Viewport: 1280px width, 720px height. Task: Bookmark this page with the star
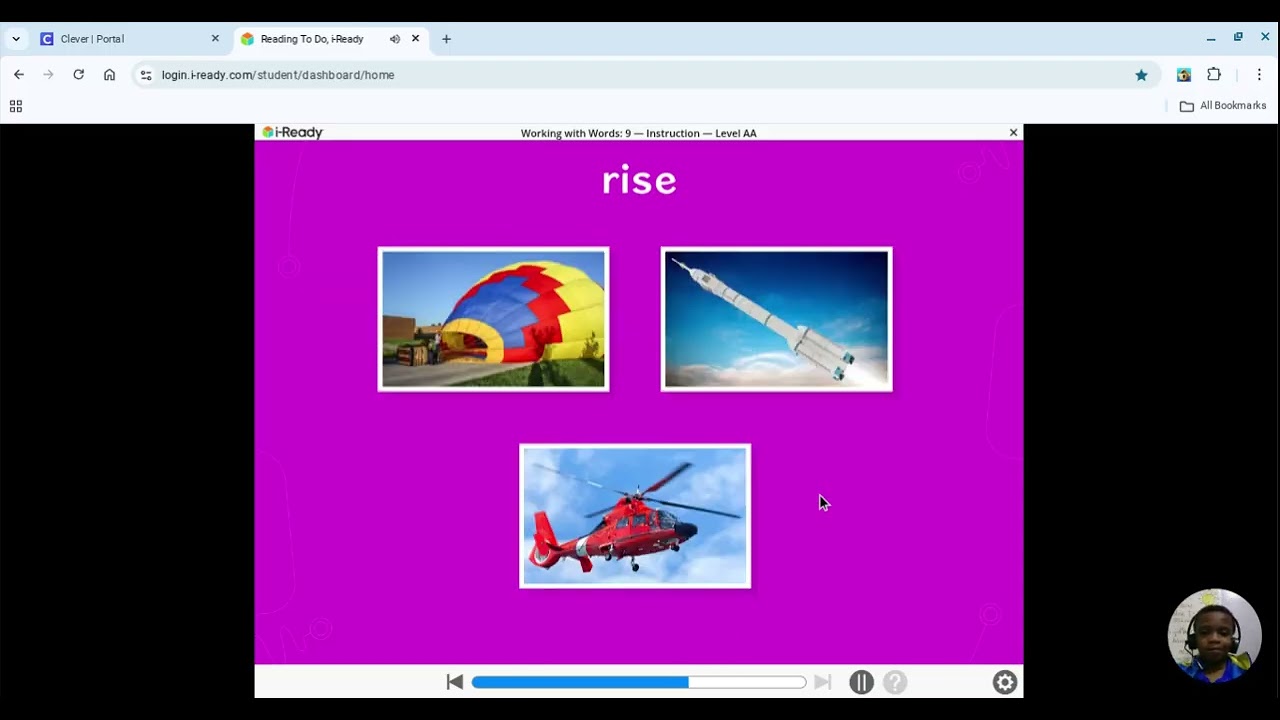click(x=1141, y=75)
